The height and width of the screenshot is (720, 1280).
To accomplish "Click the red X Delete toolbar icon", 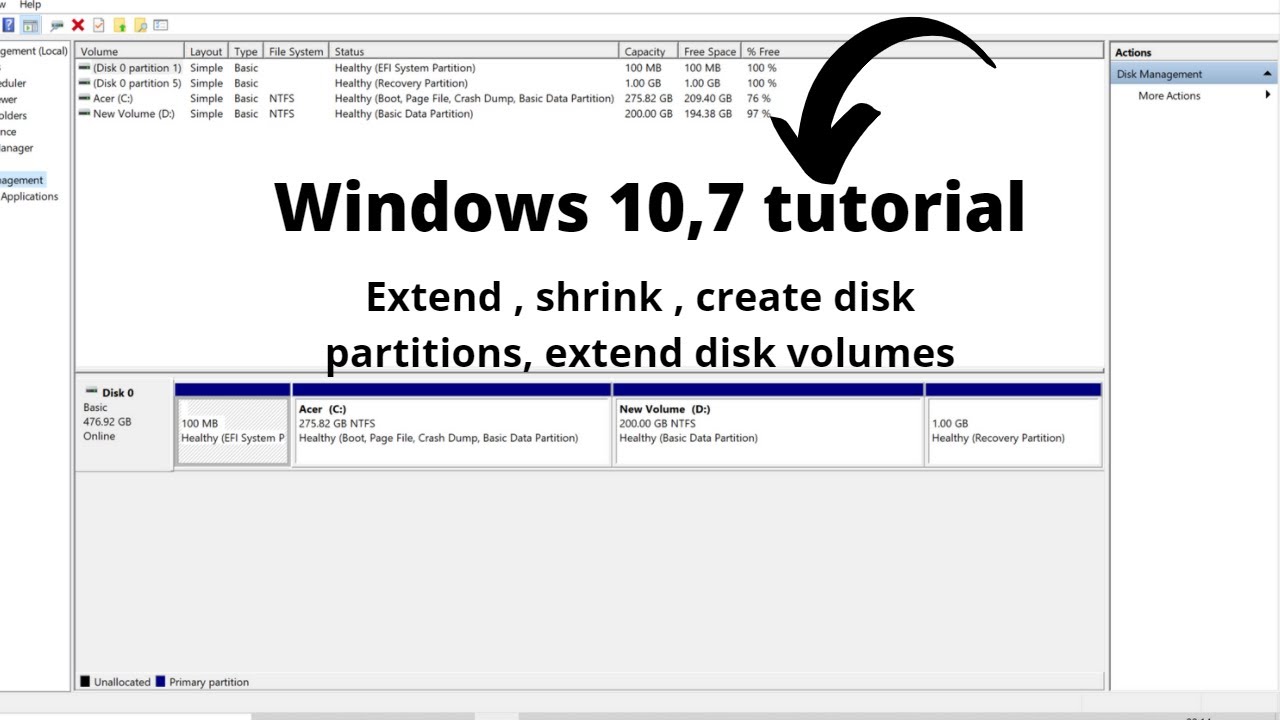I will [77, 26].
